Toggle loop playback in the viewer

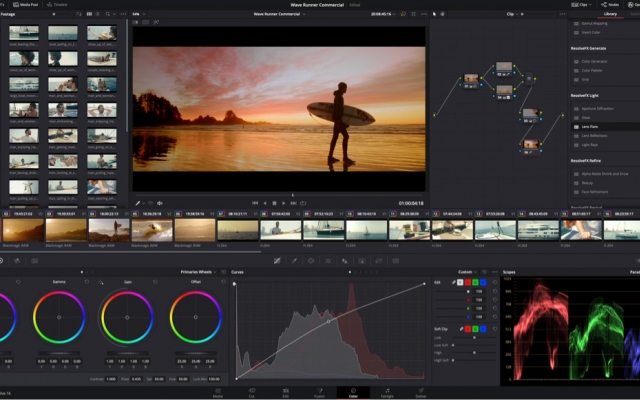303,203
